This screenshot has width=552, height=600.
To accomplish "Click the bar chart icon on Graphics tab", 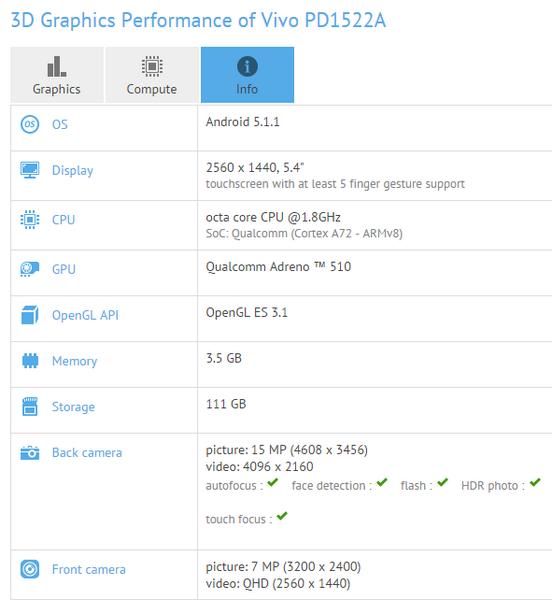I will coord(57,67).
